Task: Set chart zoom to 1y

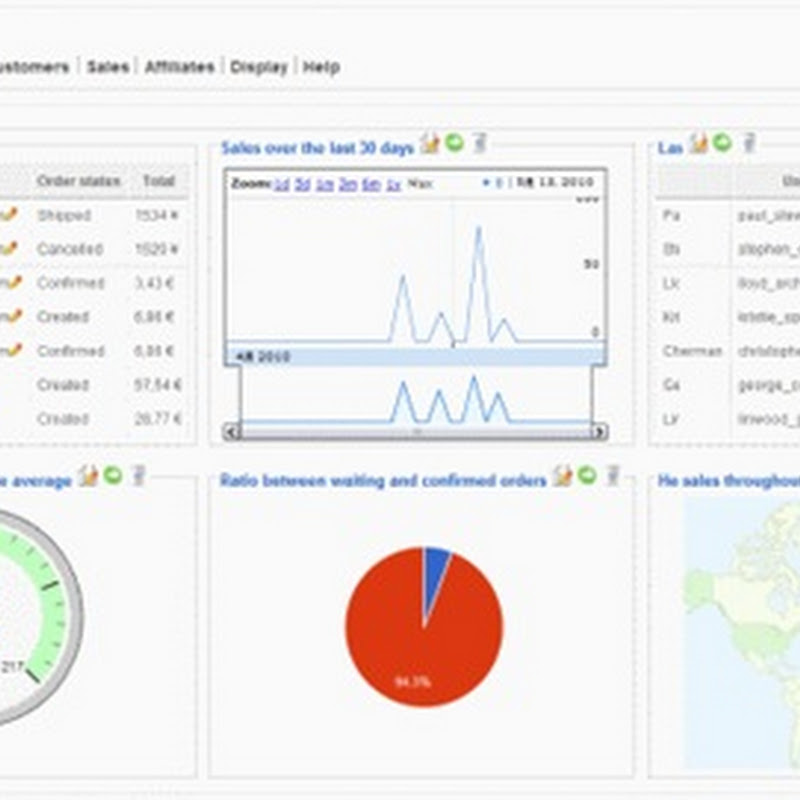Action: 393,184
